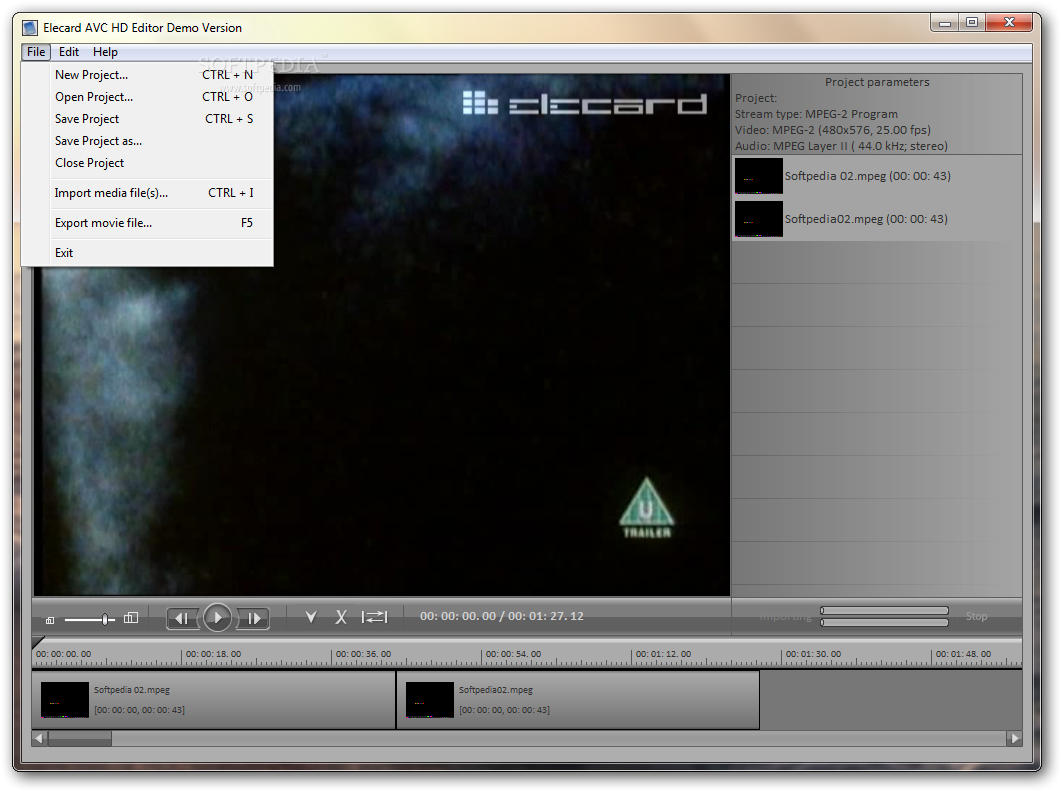
Task: Click timeline ruler at 00: 01: 12. 00
Action: pyautogui.click(x=663, y=654)
